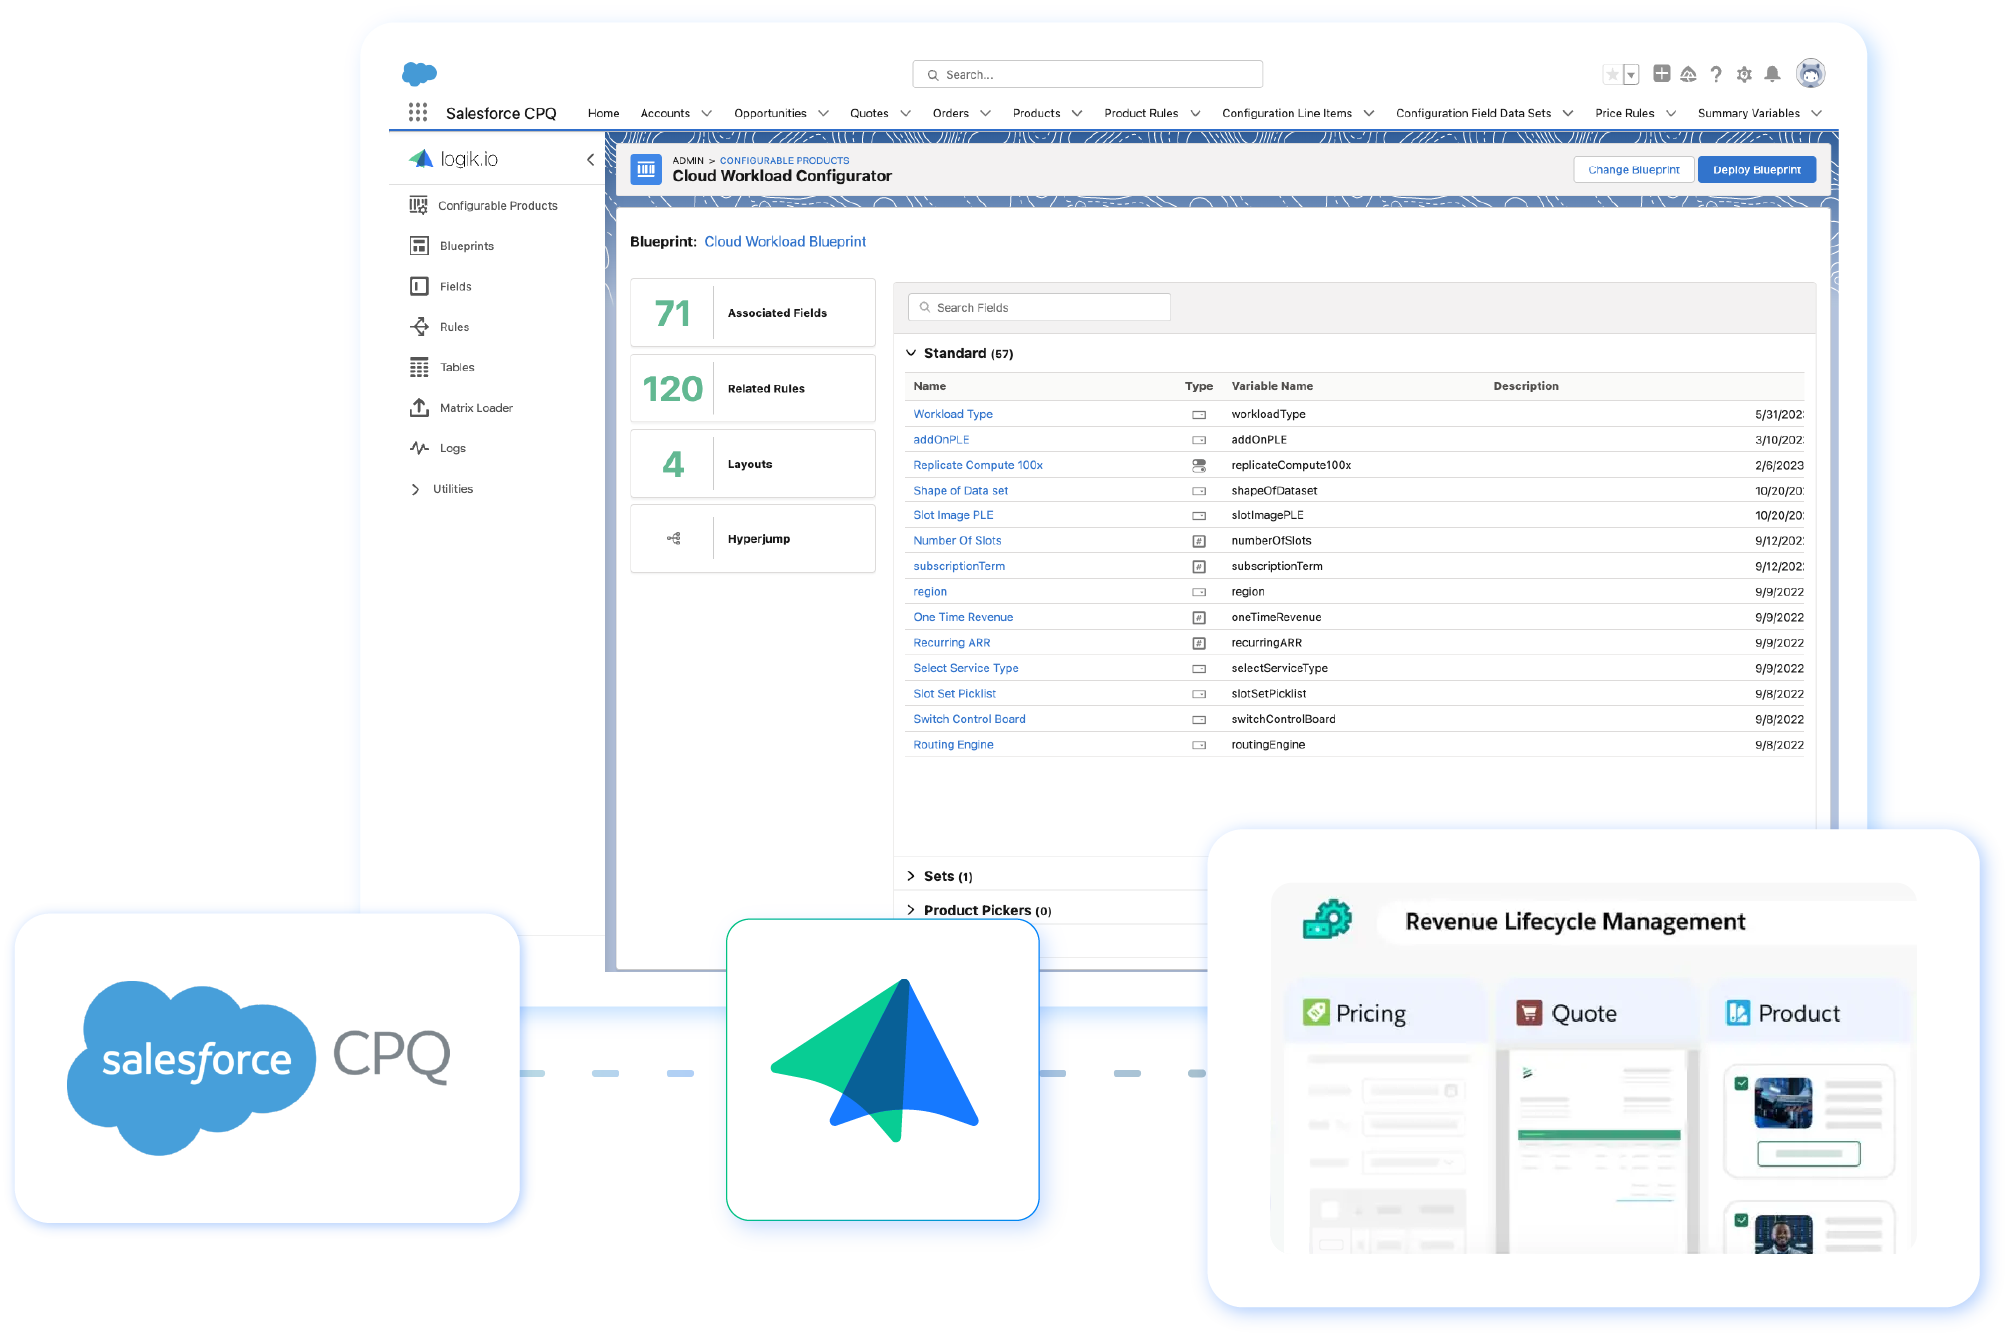Open the Price Rules dropdown arrow
Viewport: 2011px width, 1339px height.
click(x=1671, y=113)
